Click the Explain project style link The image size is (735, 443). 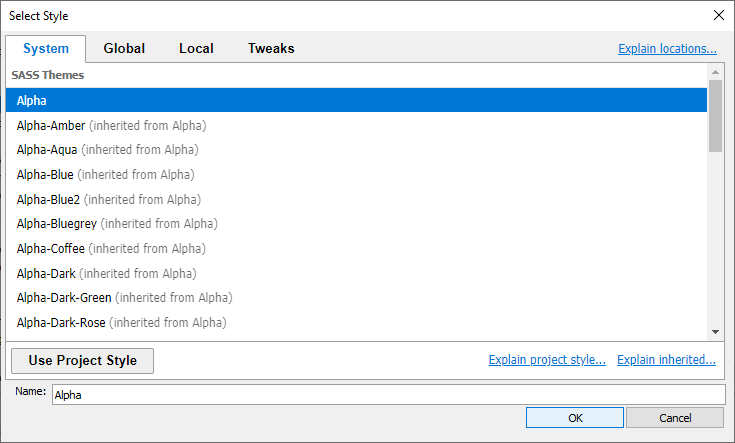pos(547,360)
